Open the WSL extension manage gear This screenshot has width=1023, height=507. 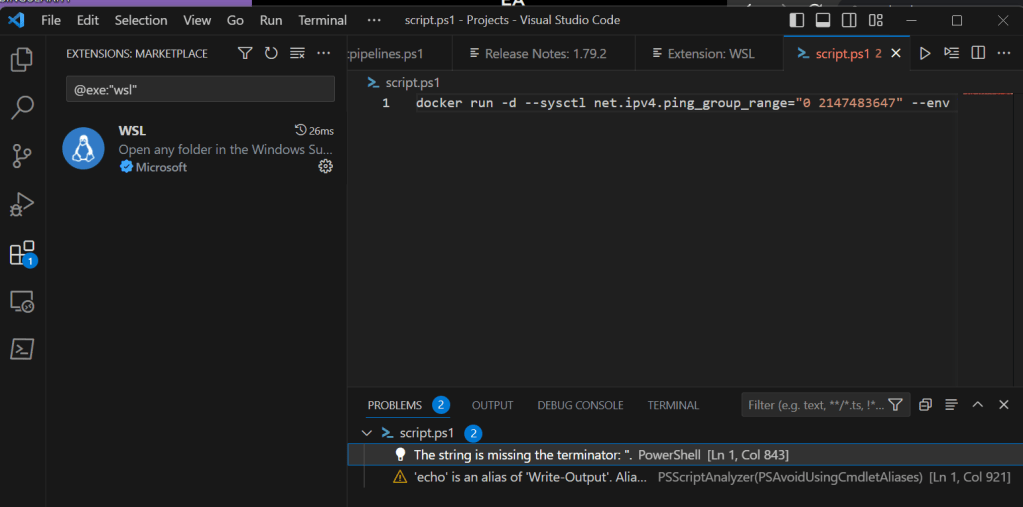[x=326, y=167]
